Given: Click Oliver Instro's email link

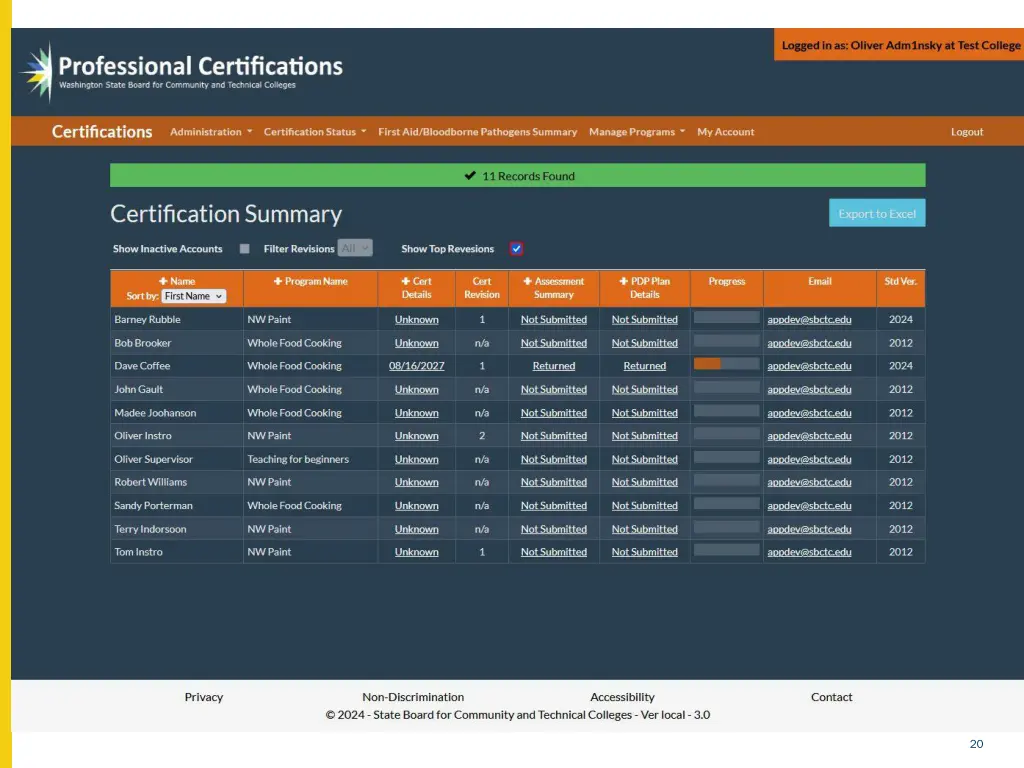Looking at the screenshot, I should point(809,436).
